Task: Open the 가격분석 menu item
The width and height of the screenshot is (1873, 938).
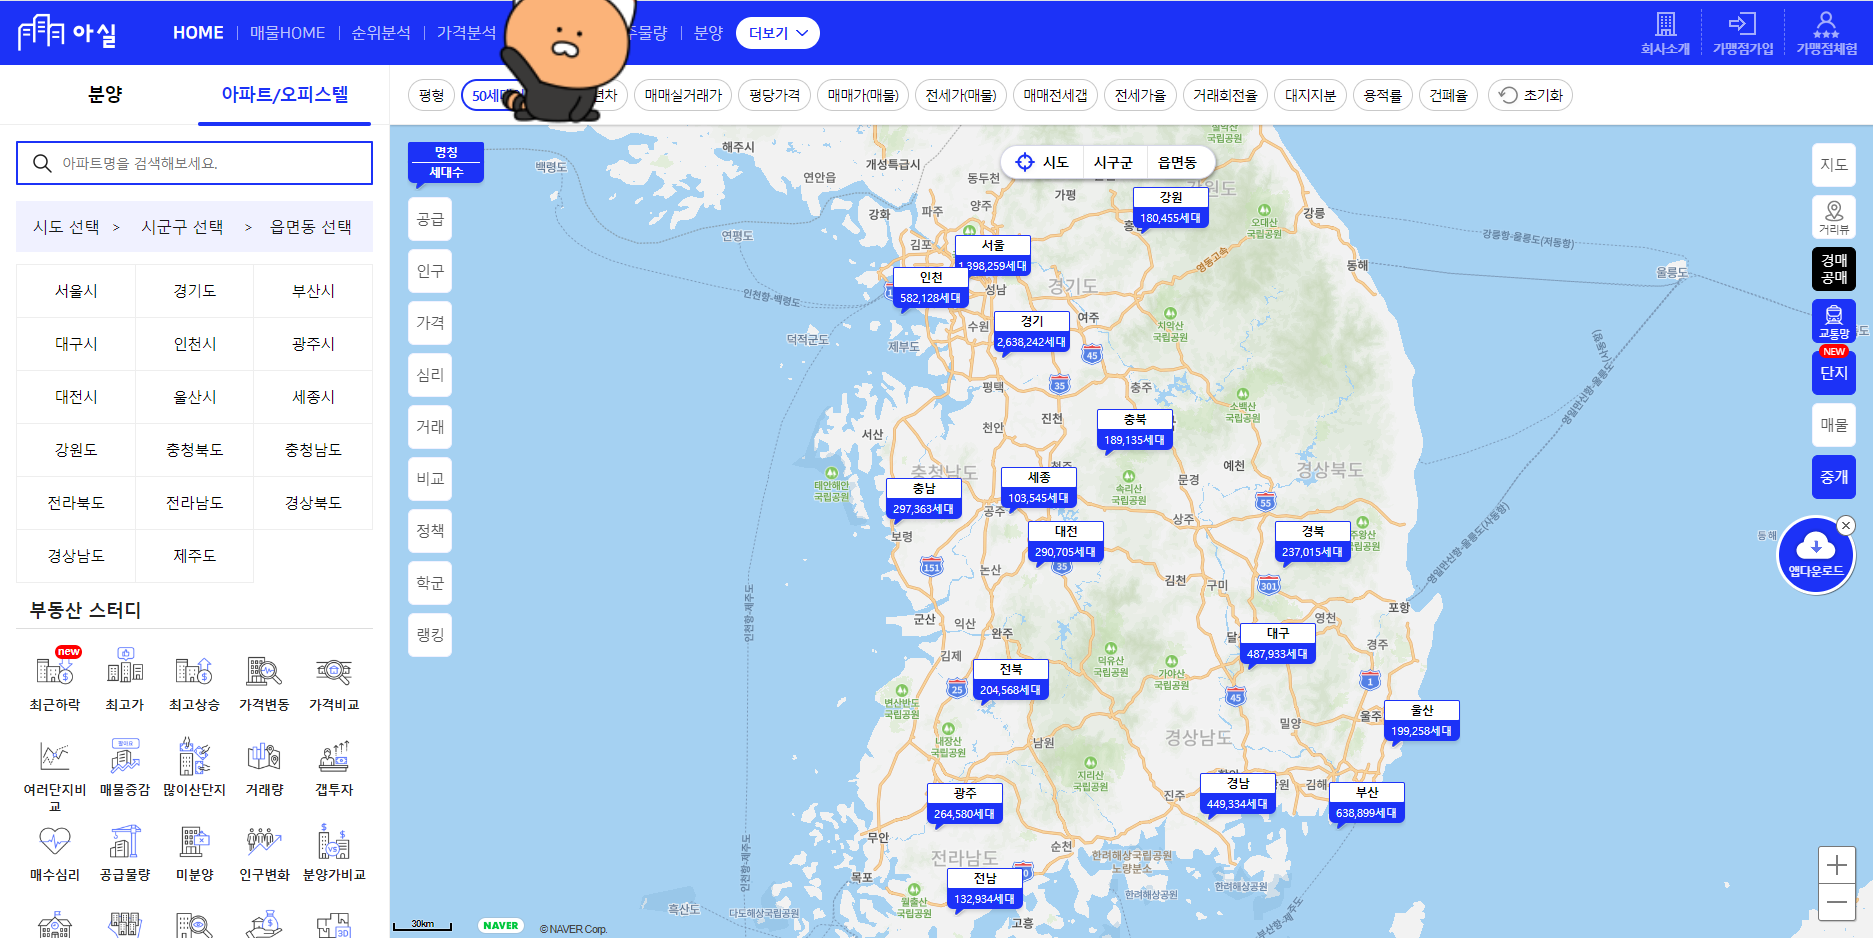Action: [466, 32]
